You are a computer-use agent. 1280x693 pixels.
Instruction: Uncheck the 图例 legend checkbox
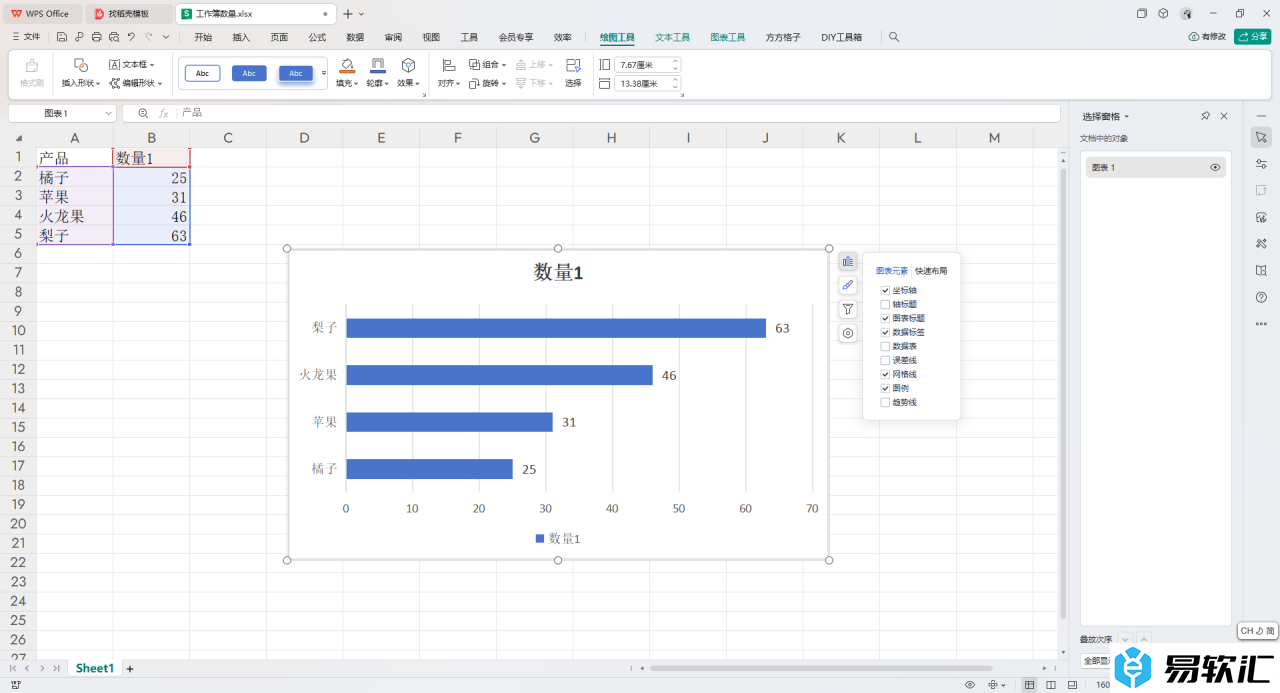pos(885,388)
